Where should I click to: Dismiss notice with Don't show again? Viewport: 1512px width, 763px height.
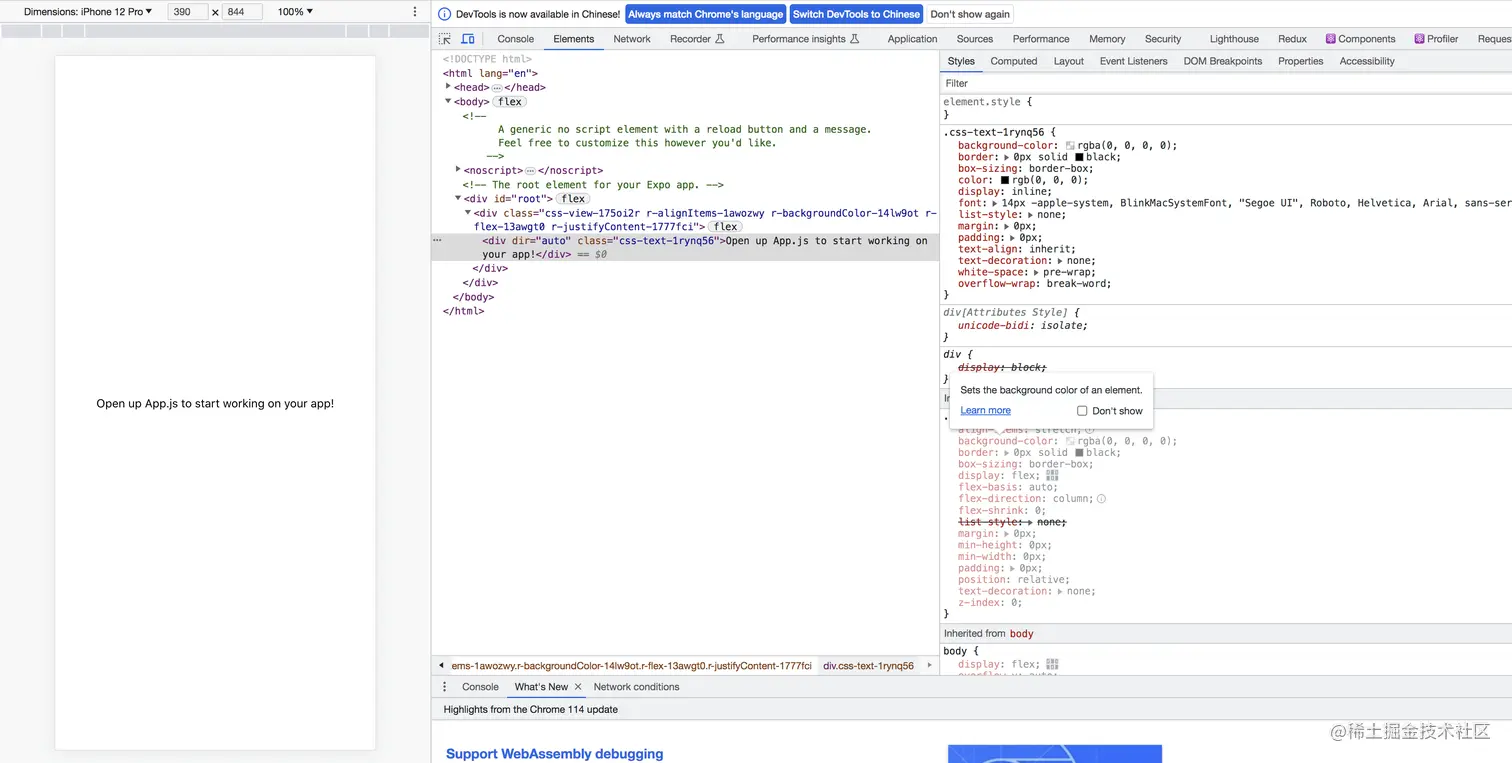point(970,14)
